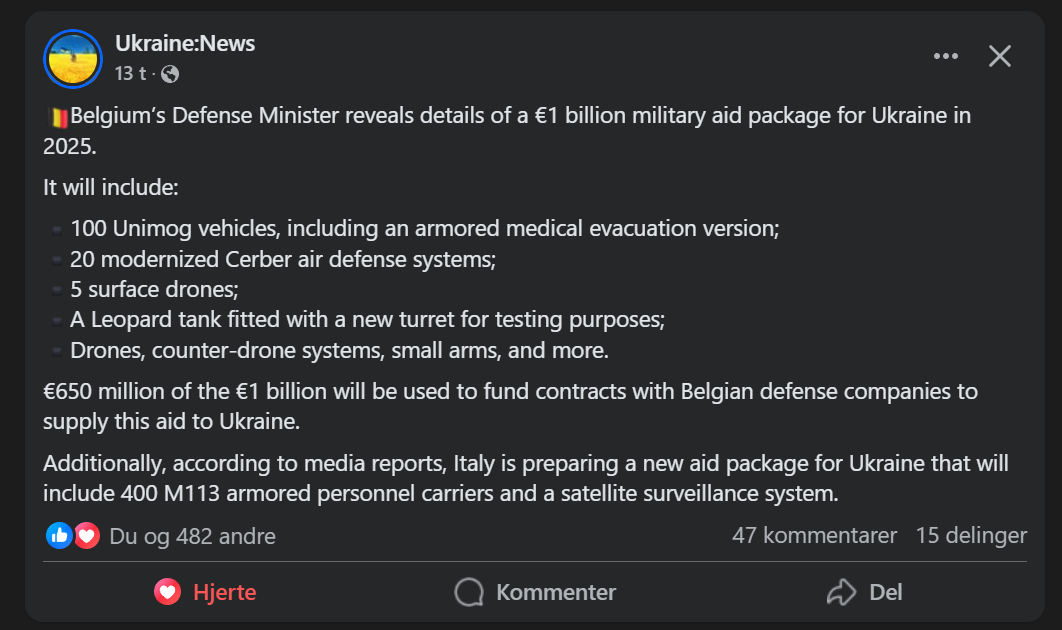Toggle the Hjerte reaction off

coord(205,592)
